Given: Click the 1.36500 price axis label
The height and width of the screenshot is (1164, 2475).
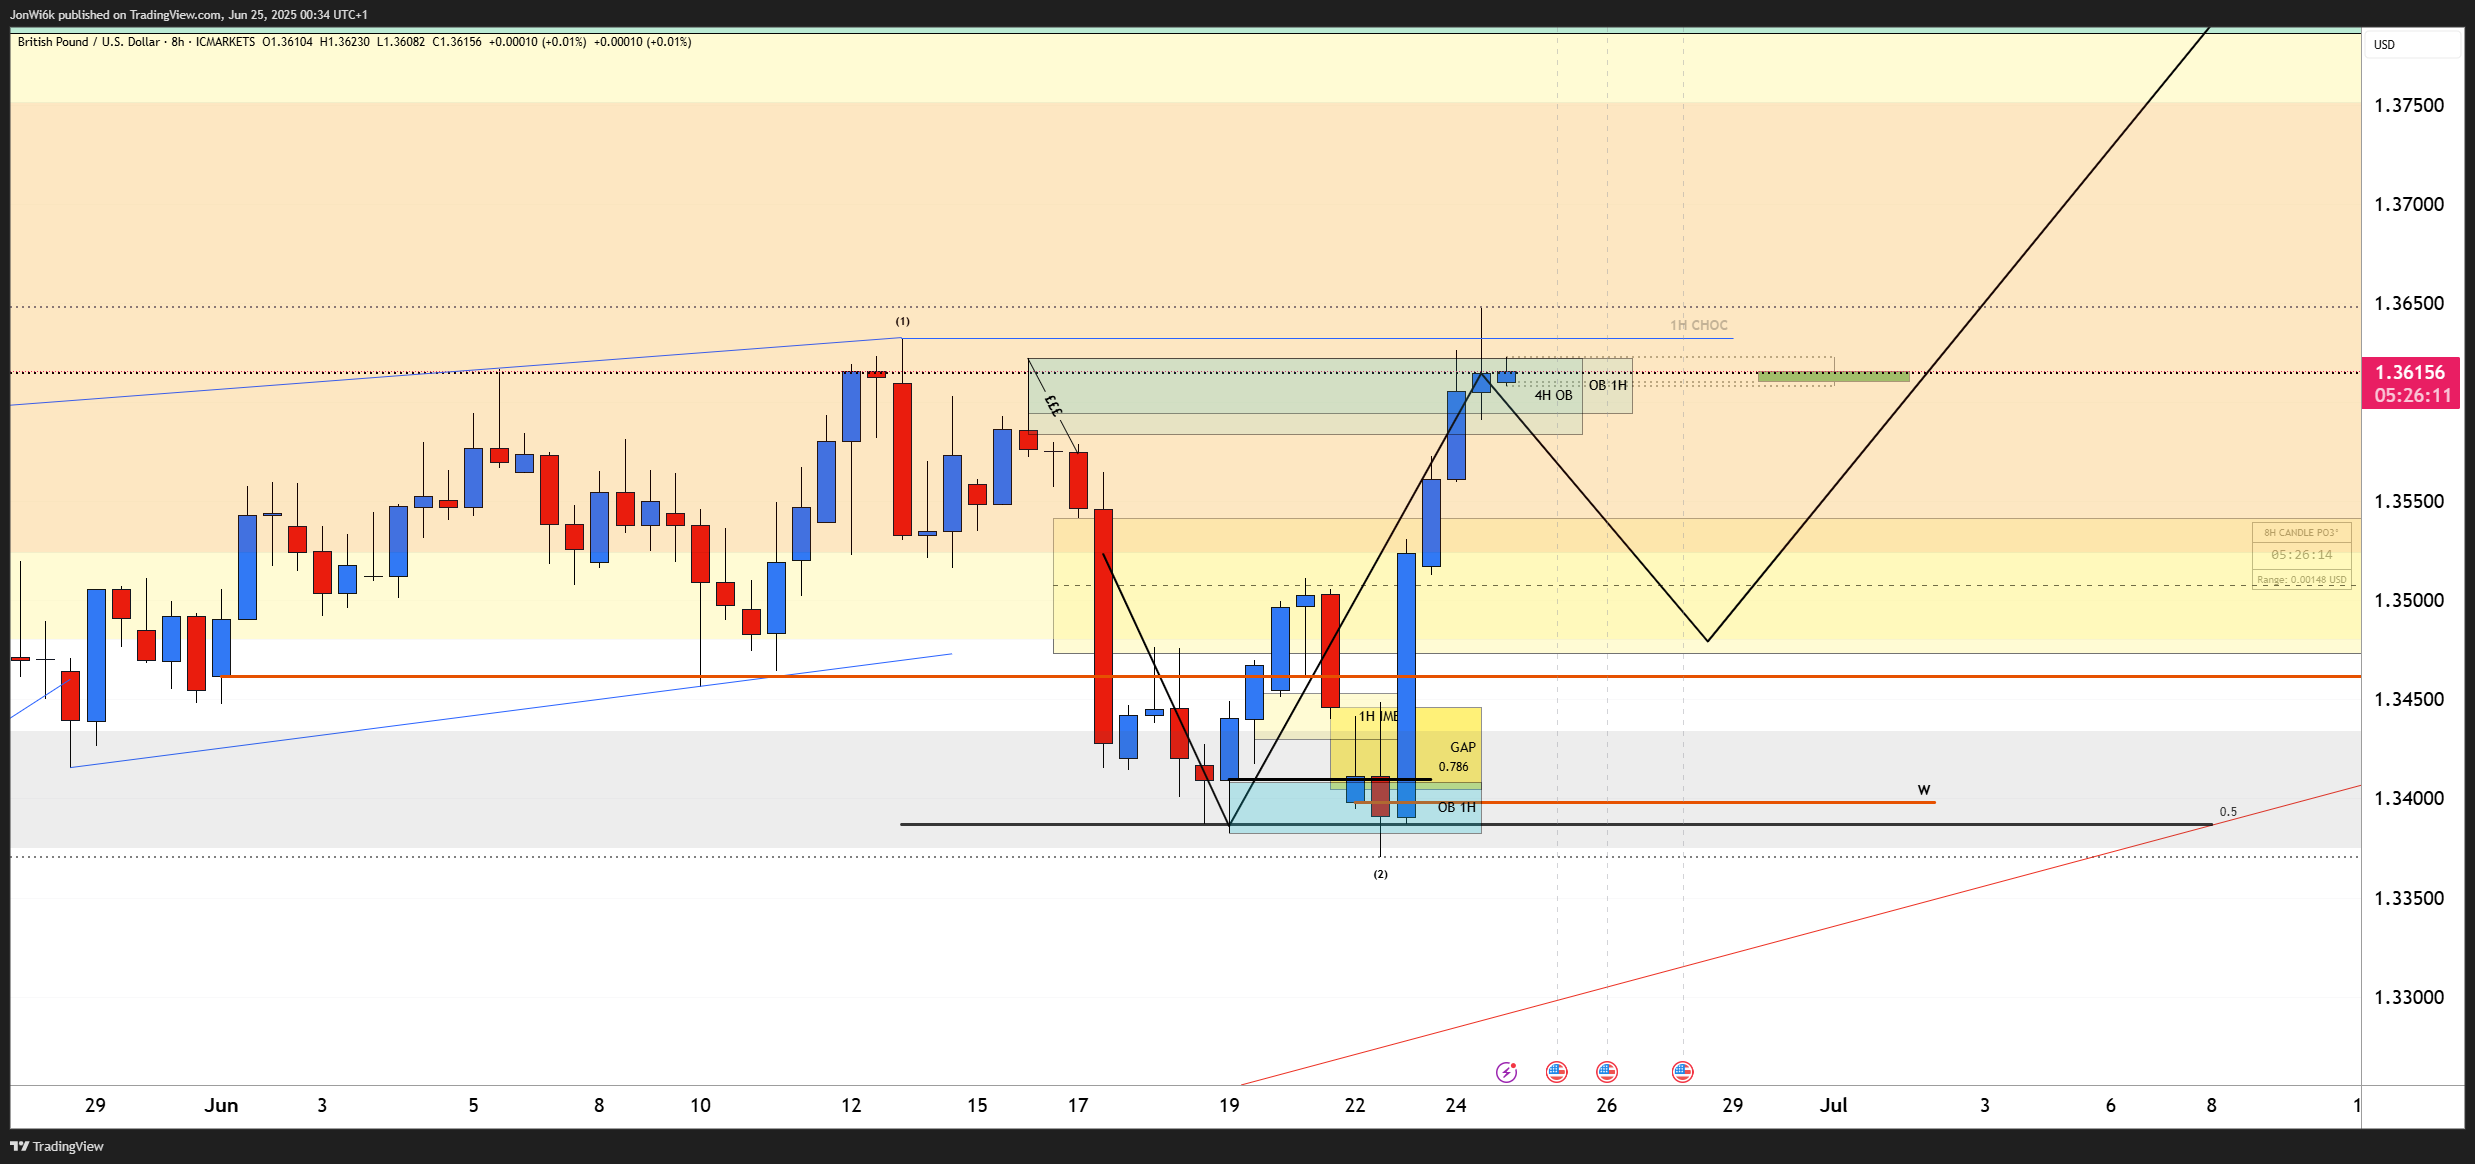Looking at the screenshot, I should click(x=2409, y=303).
